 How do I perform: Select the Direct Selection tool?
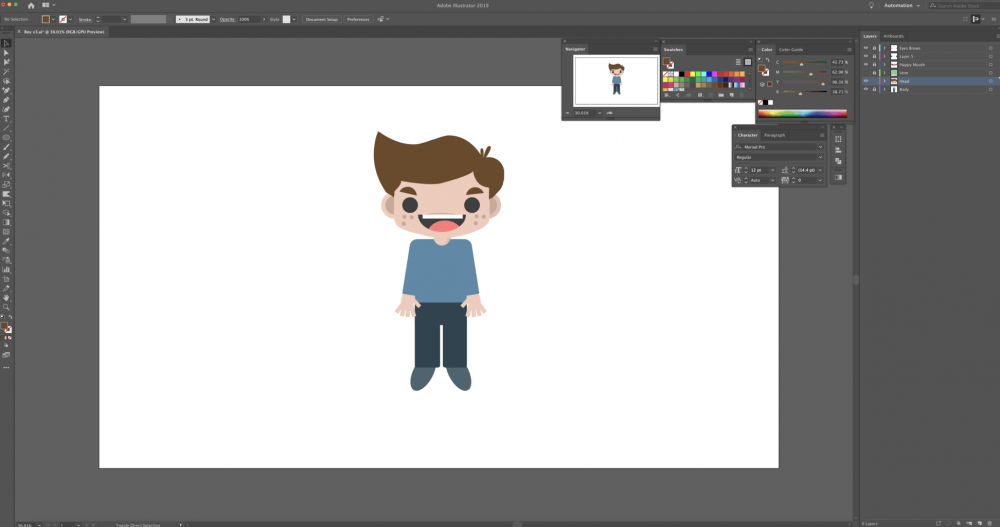(x=6, y=53)
